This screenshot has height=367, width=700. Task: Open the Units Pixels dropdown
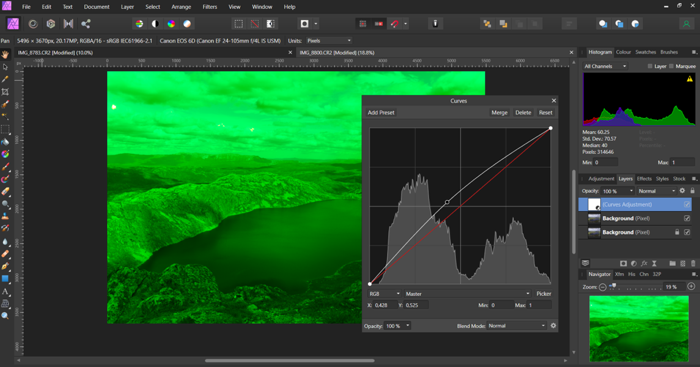pyautogui.click(x=329, y=41)
